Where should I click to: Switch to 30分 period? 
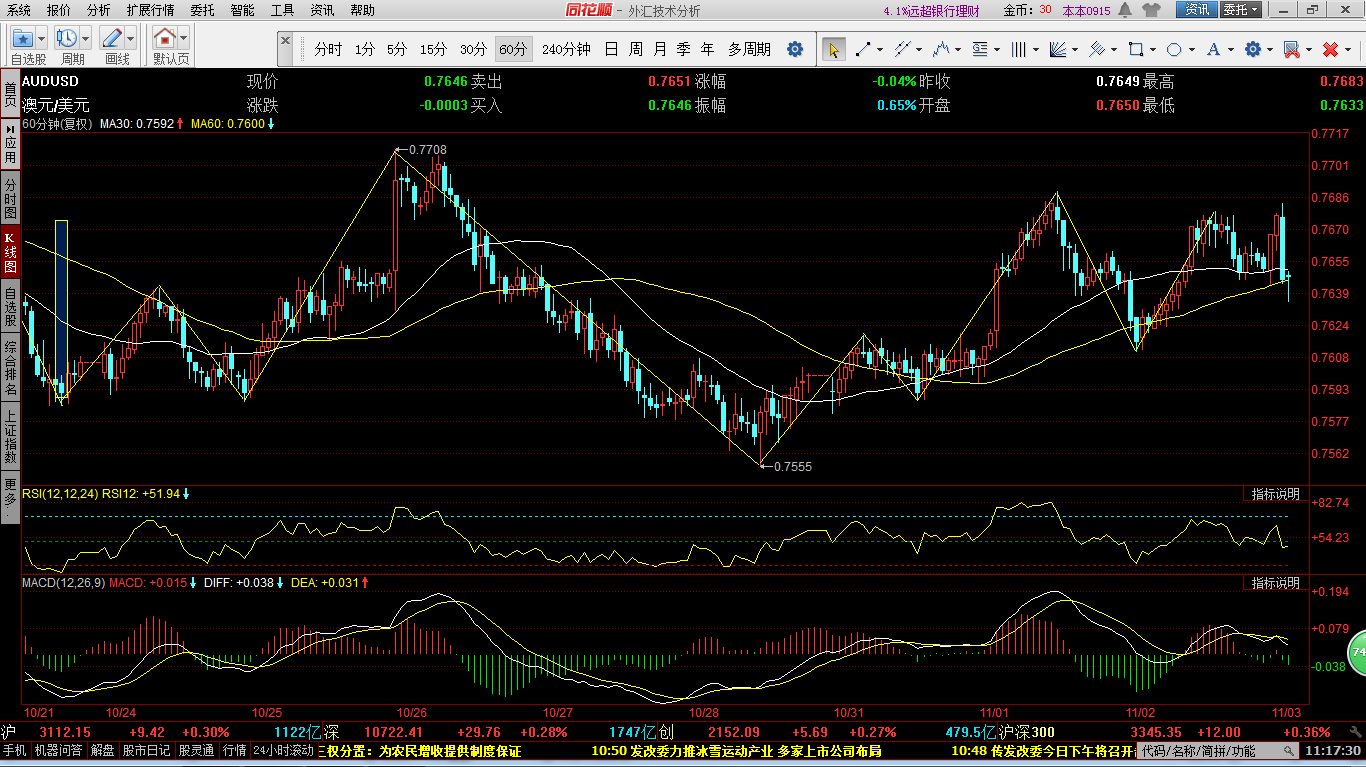(x=473, y=49)
